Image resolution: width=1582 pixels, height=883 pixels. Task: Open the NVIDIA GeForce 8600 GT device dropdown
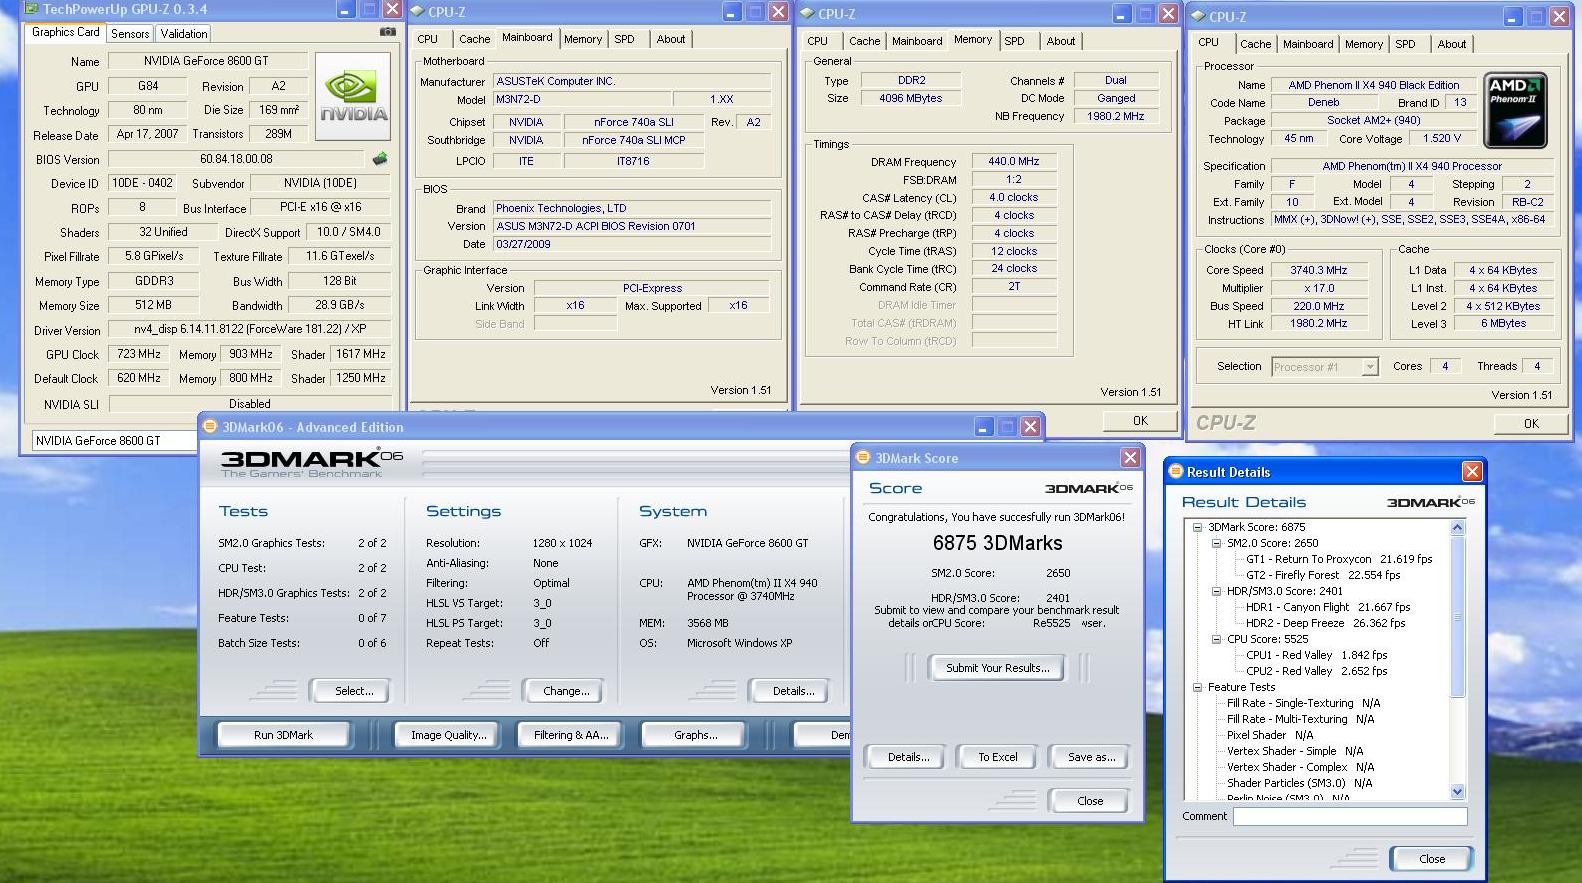click(x=114, y=440)
